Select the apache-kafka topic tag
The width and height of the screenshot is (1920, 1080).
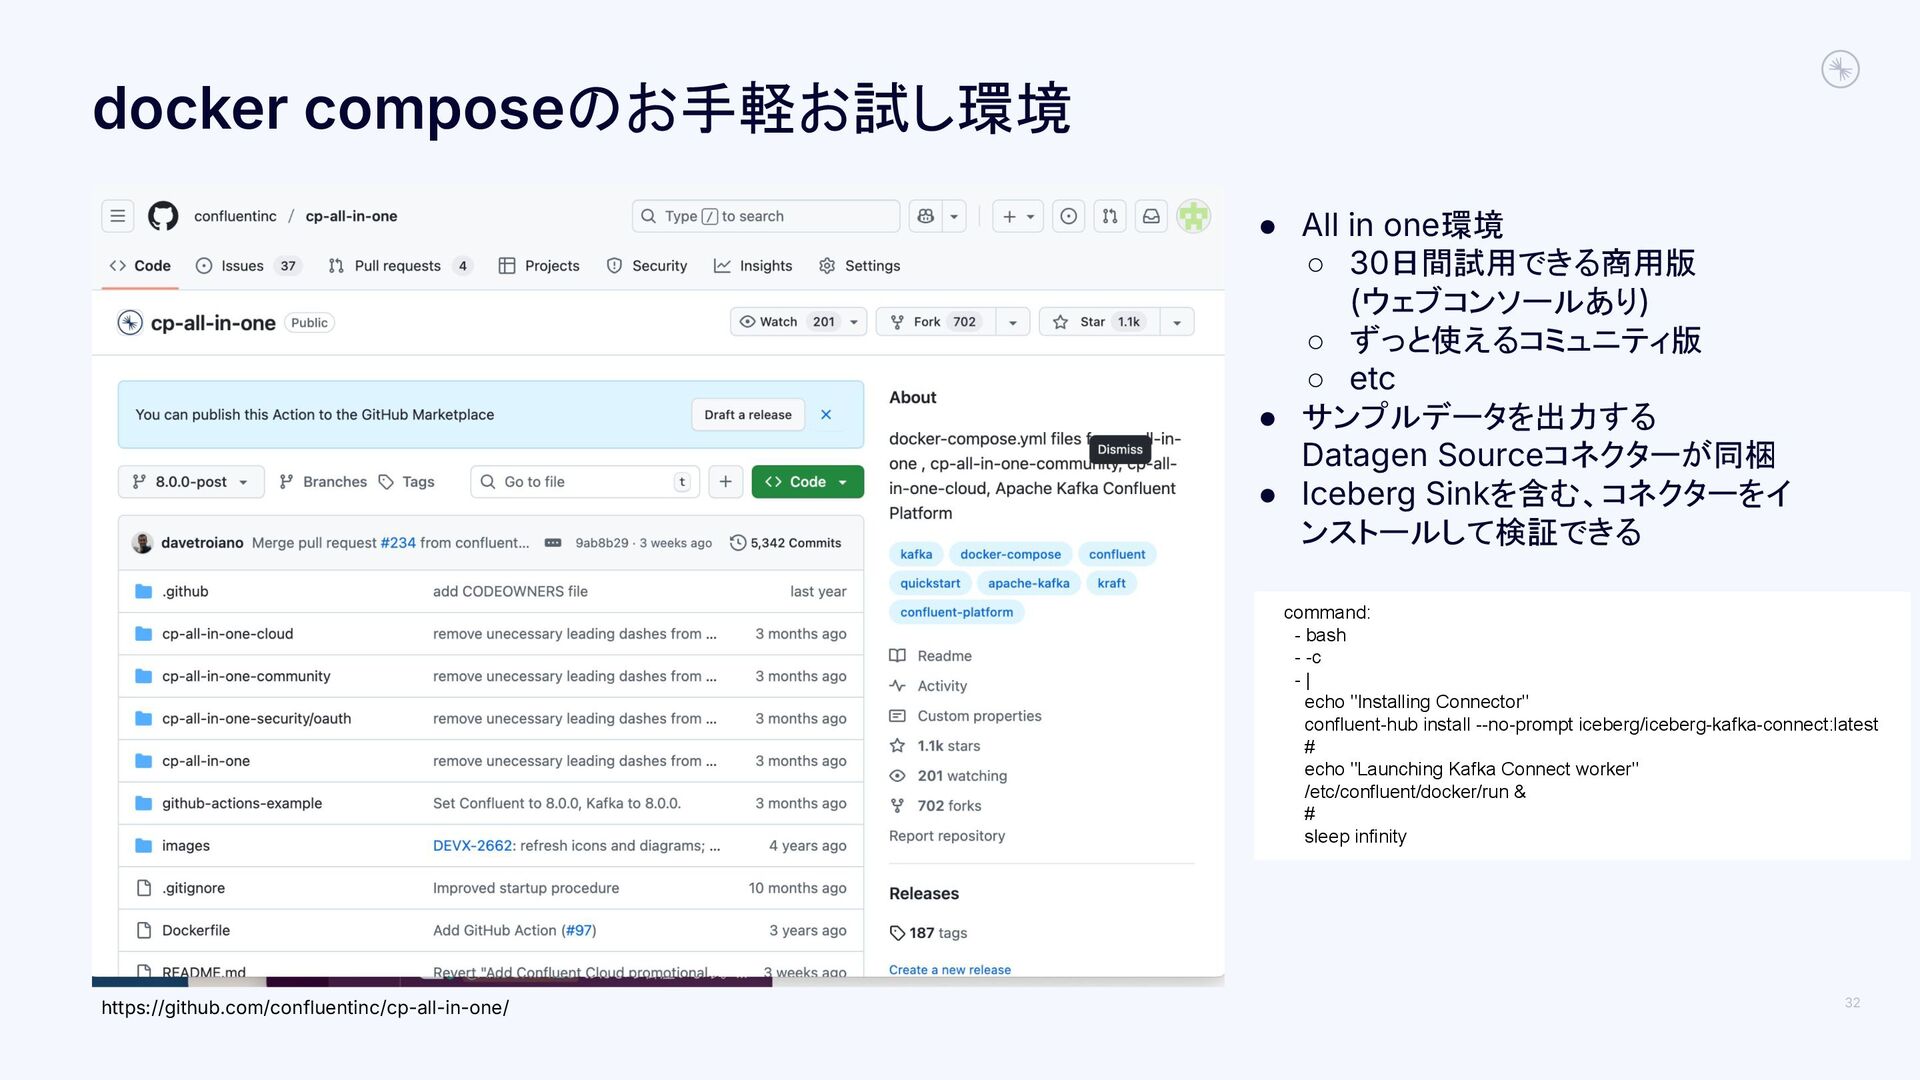(1029, 583)
